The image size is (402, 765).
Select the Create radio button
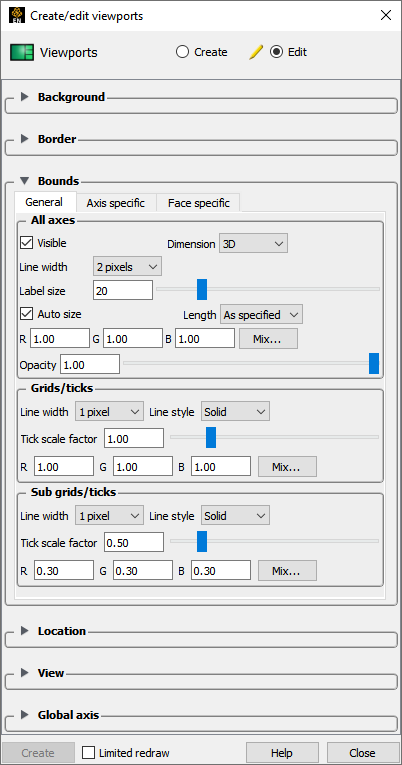[182, 52]
